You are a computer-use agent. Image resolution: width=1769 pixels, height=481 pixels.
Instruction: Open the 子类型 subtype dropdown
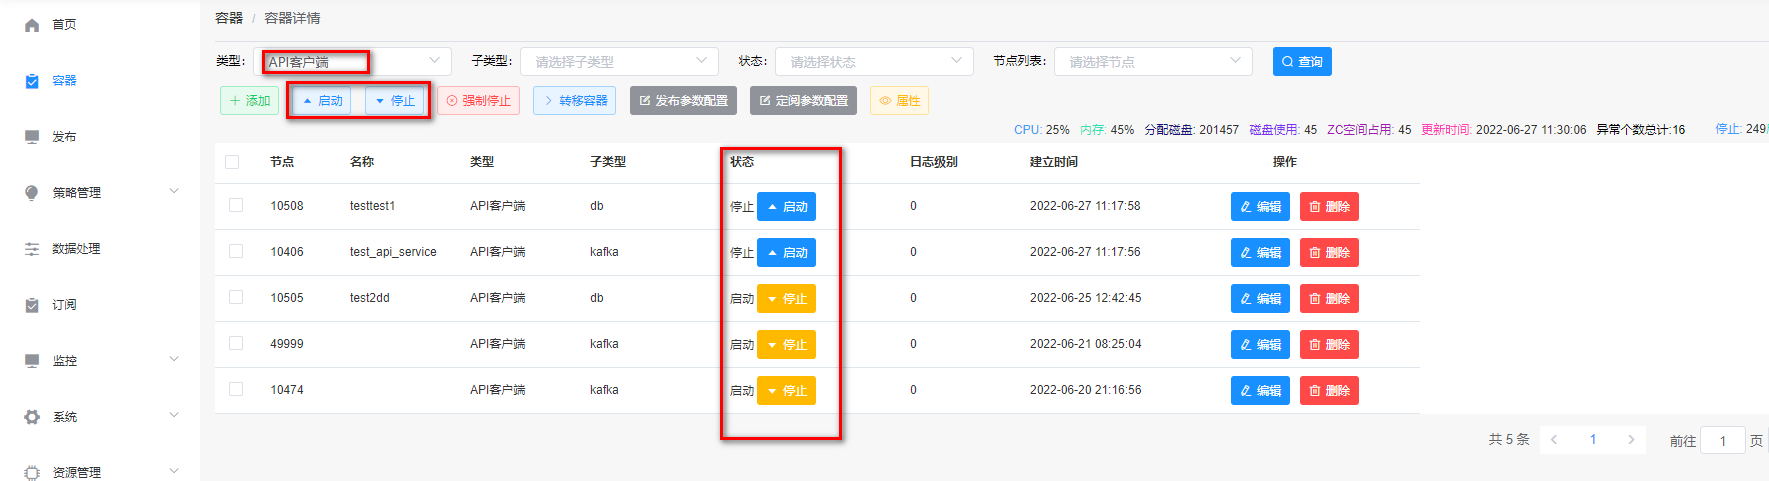pyautogui.click(x=619, y=62)
